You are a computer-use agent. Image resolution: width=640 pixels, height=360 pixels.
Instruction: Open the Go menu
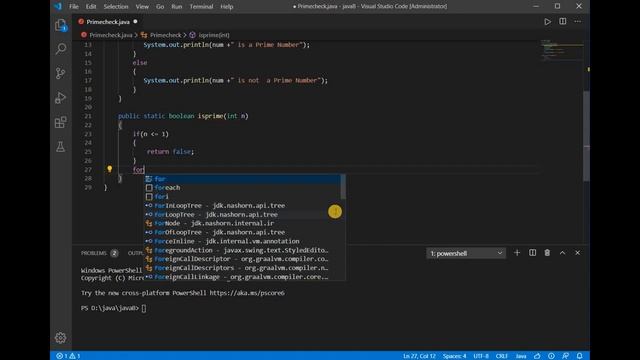tap(160, 7)
